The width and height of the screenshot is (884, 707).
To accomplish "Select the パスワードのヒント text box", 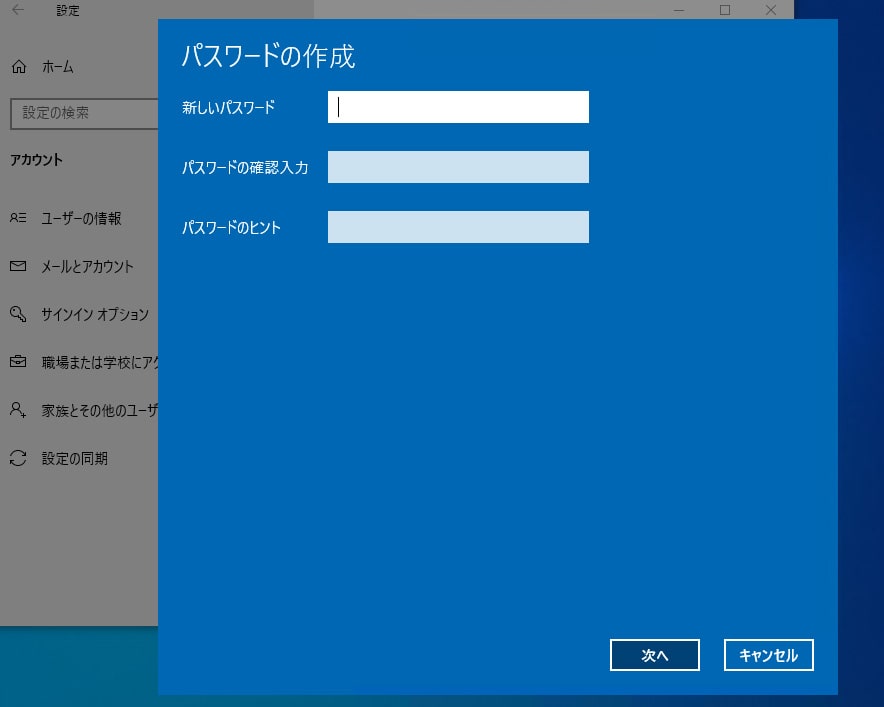I will point(458,227).
